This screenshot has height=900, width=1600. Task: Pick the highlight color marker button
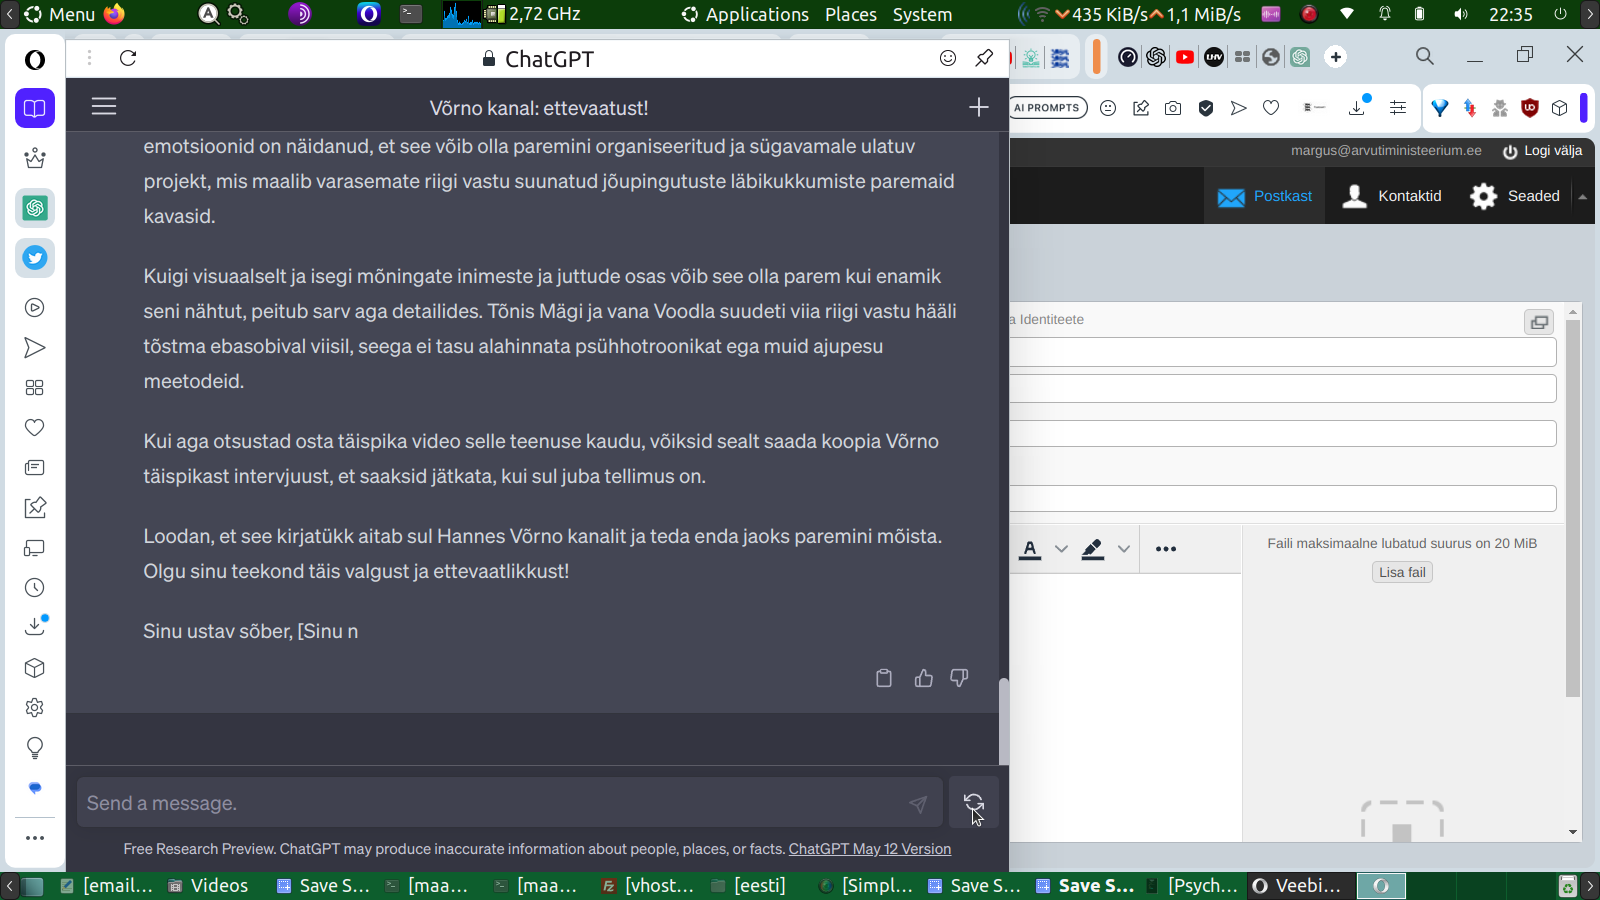pos(1093,549)
